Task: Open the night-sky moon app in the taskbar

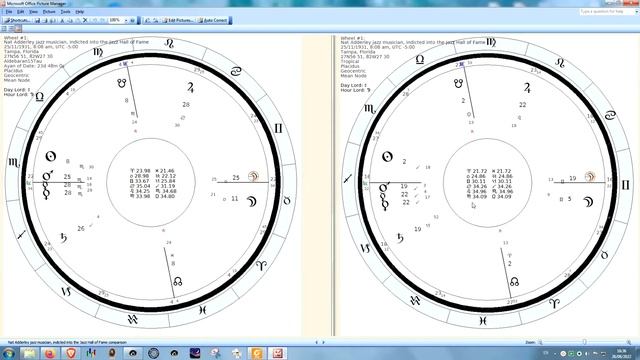Action: pyautogui.click(x=195, y=353)
